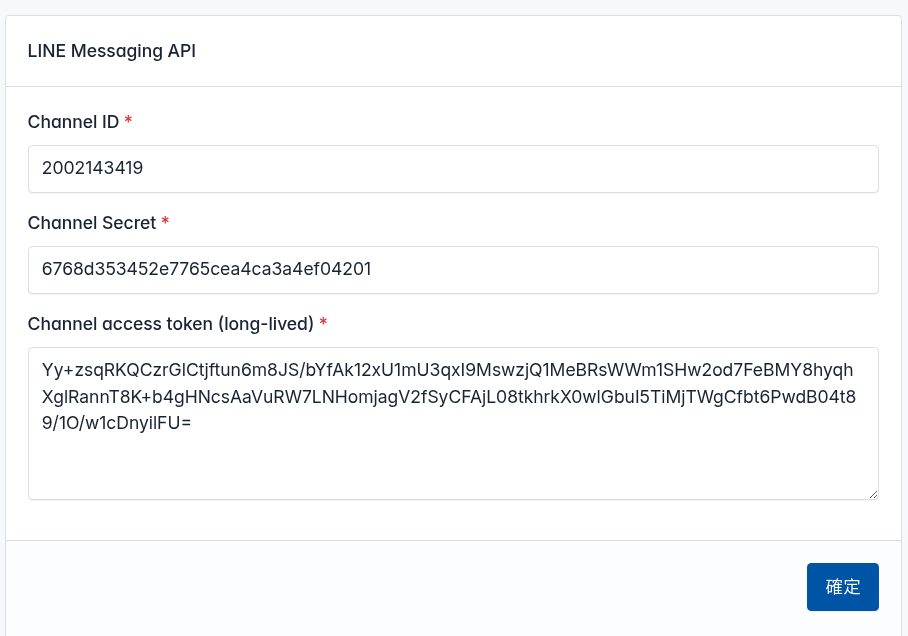Click the token's first line starting with Yy+zsqRKQ

click(x=447, y=370)
